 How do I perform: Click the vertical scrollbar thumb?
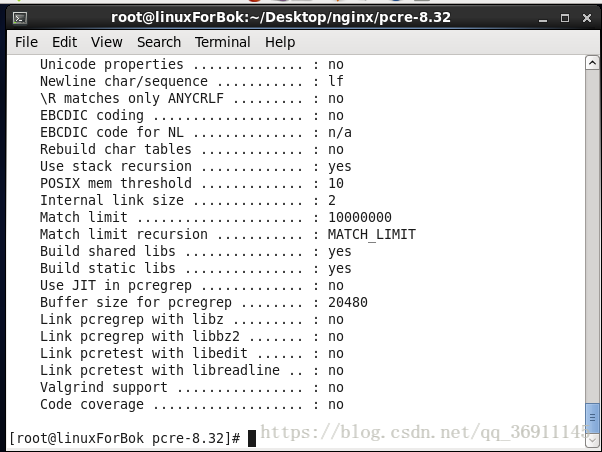tap(592, 417)
